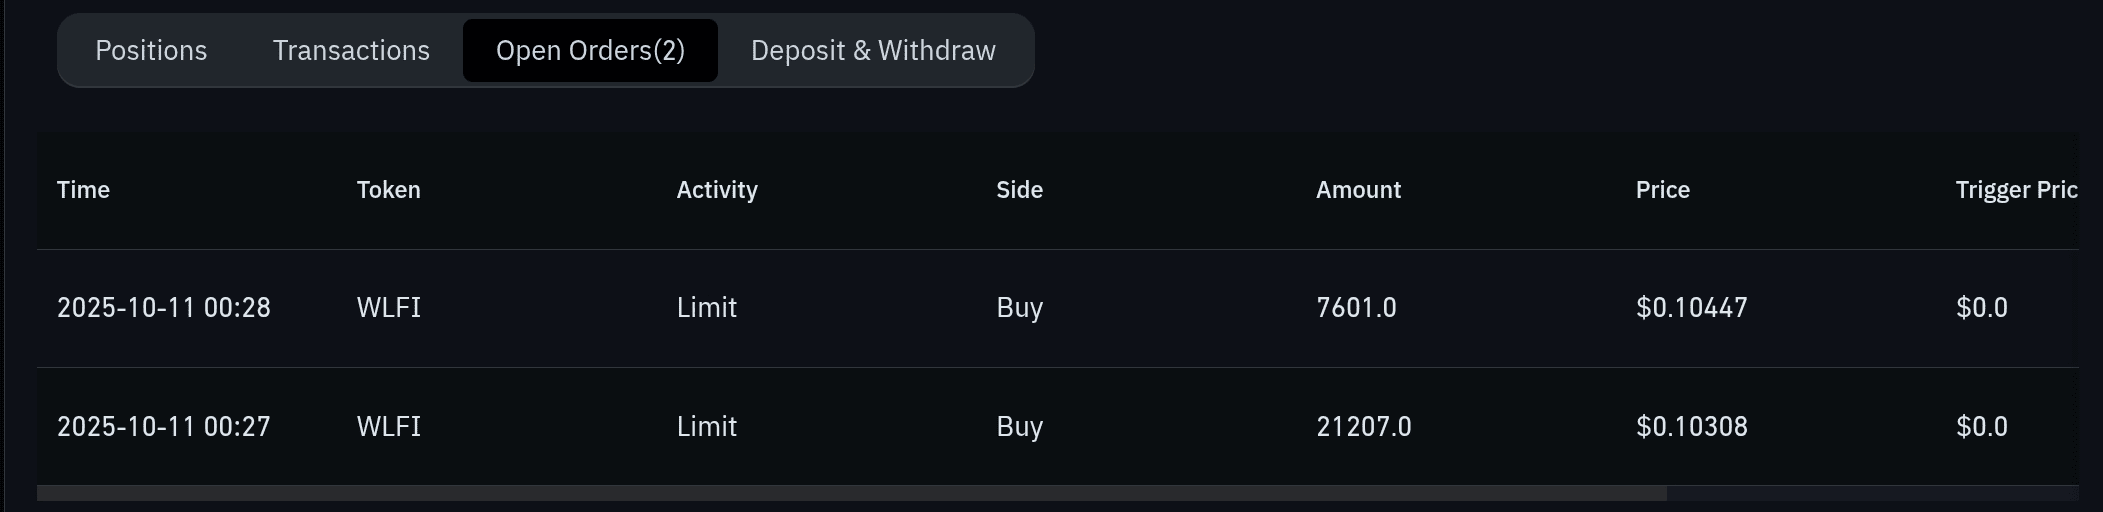This screenshot has height=512, width=2103.
Task: Select the order timestamped 2025-10-11 00:28
Action: [164, 308]
